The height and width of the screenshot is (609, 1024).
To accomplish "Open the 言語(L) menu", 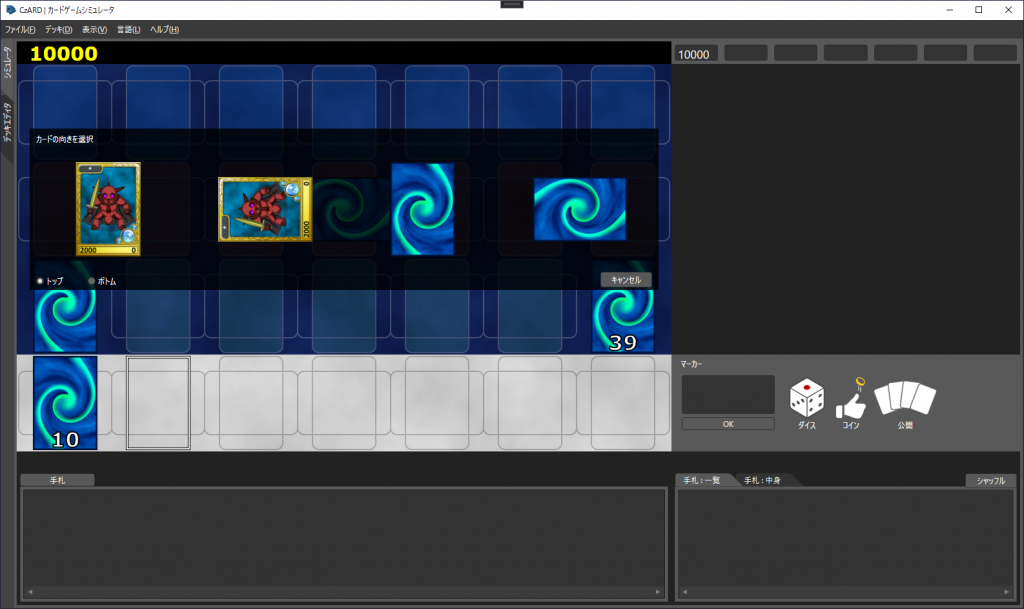I will (x=129, y=29).
